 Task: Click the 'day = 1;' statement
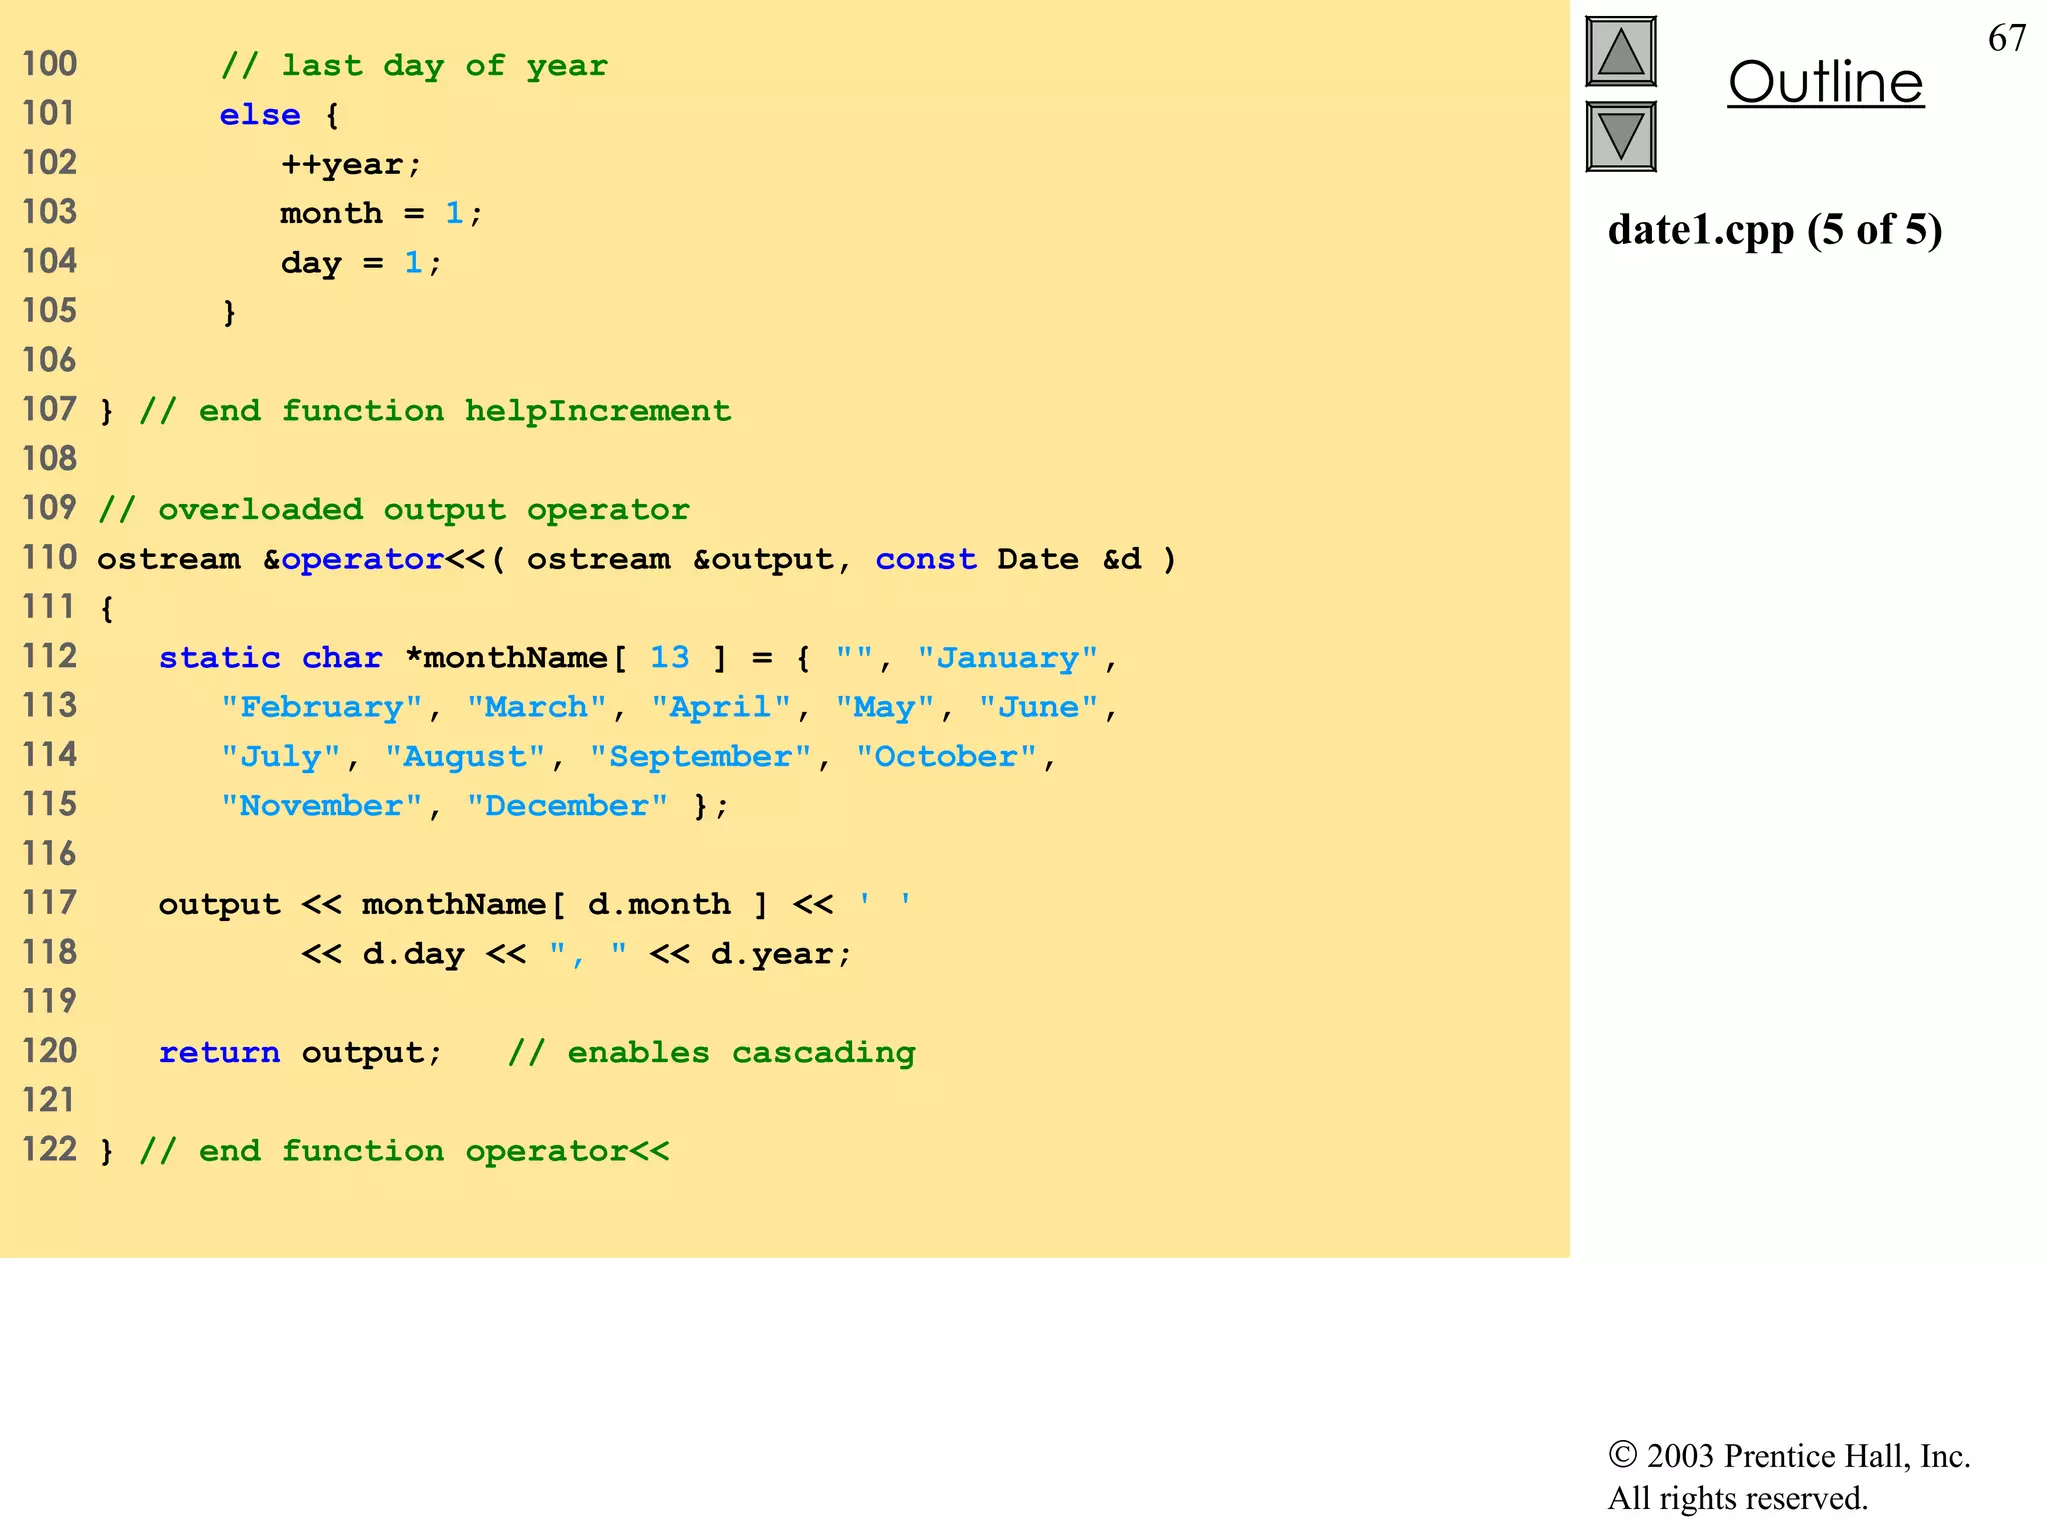click(361, 263)
